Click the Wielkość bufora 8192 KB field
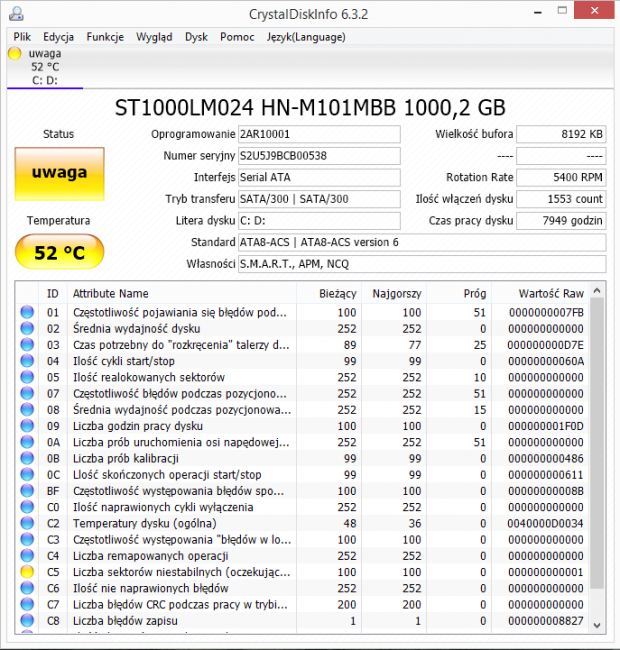 [561, 134]
